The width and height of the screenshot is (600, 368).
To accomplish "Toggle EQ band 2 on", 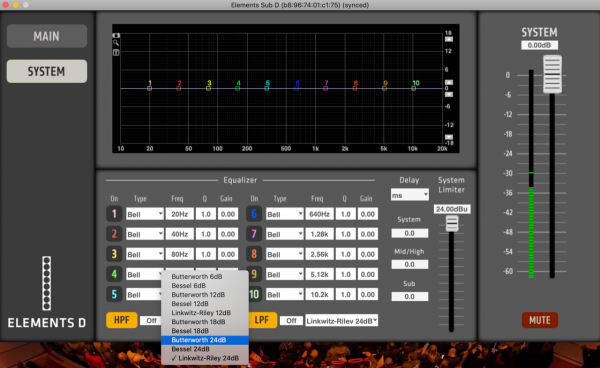I will (x=114, y=234).
